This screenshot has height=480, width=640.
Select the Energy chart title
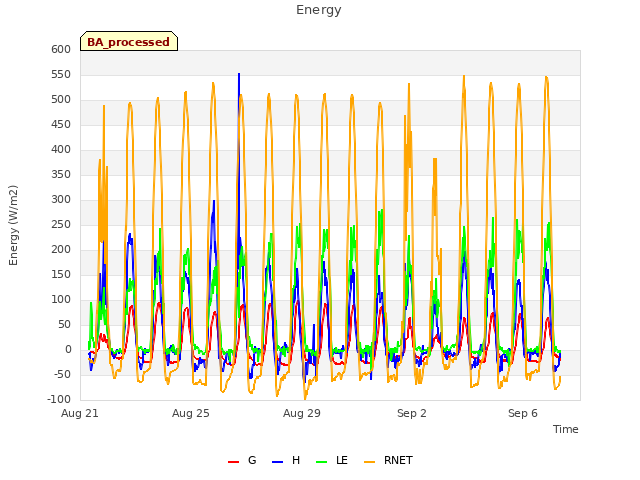(x=319, y=10)
